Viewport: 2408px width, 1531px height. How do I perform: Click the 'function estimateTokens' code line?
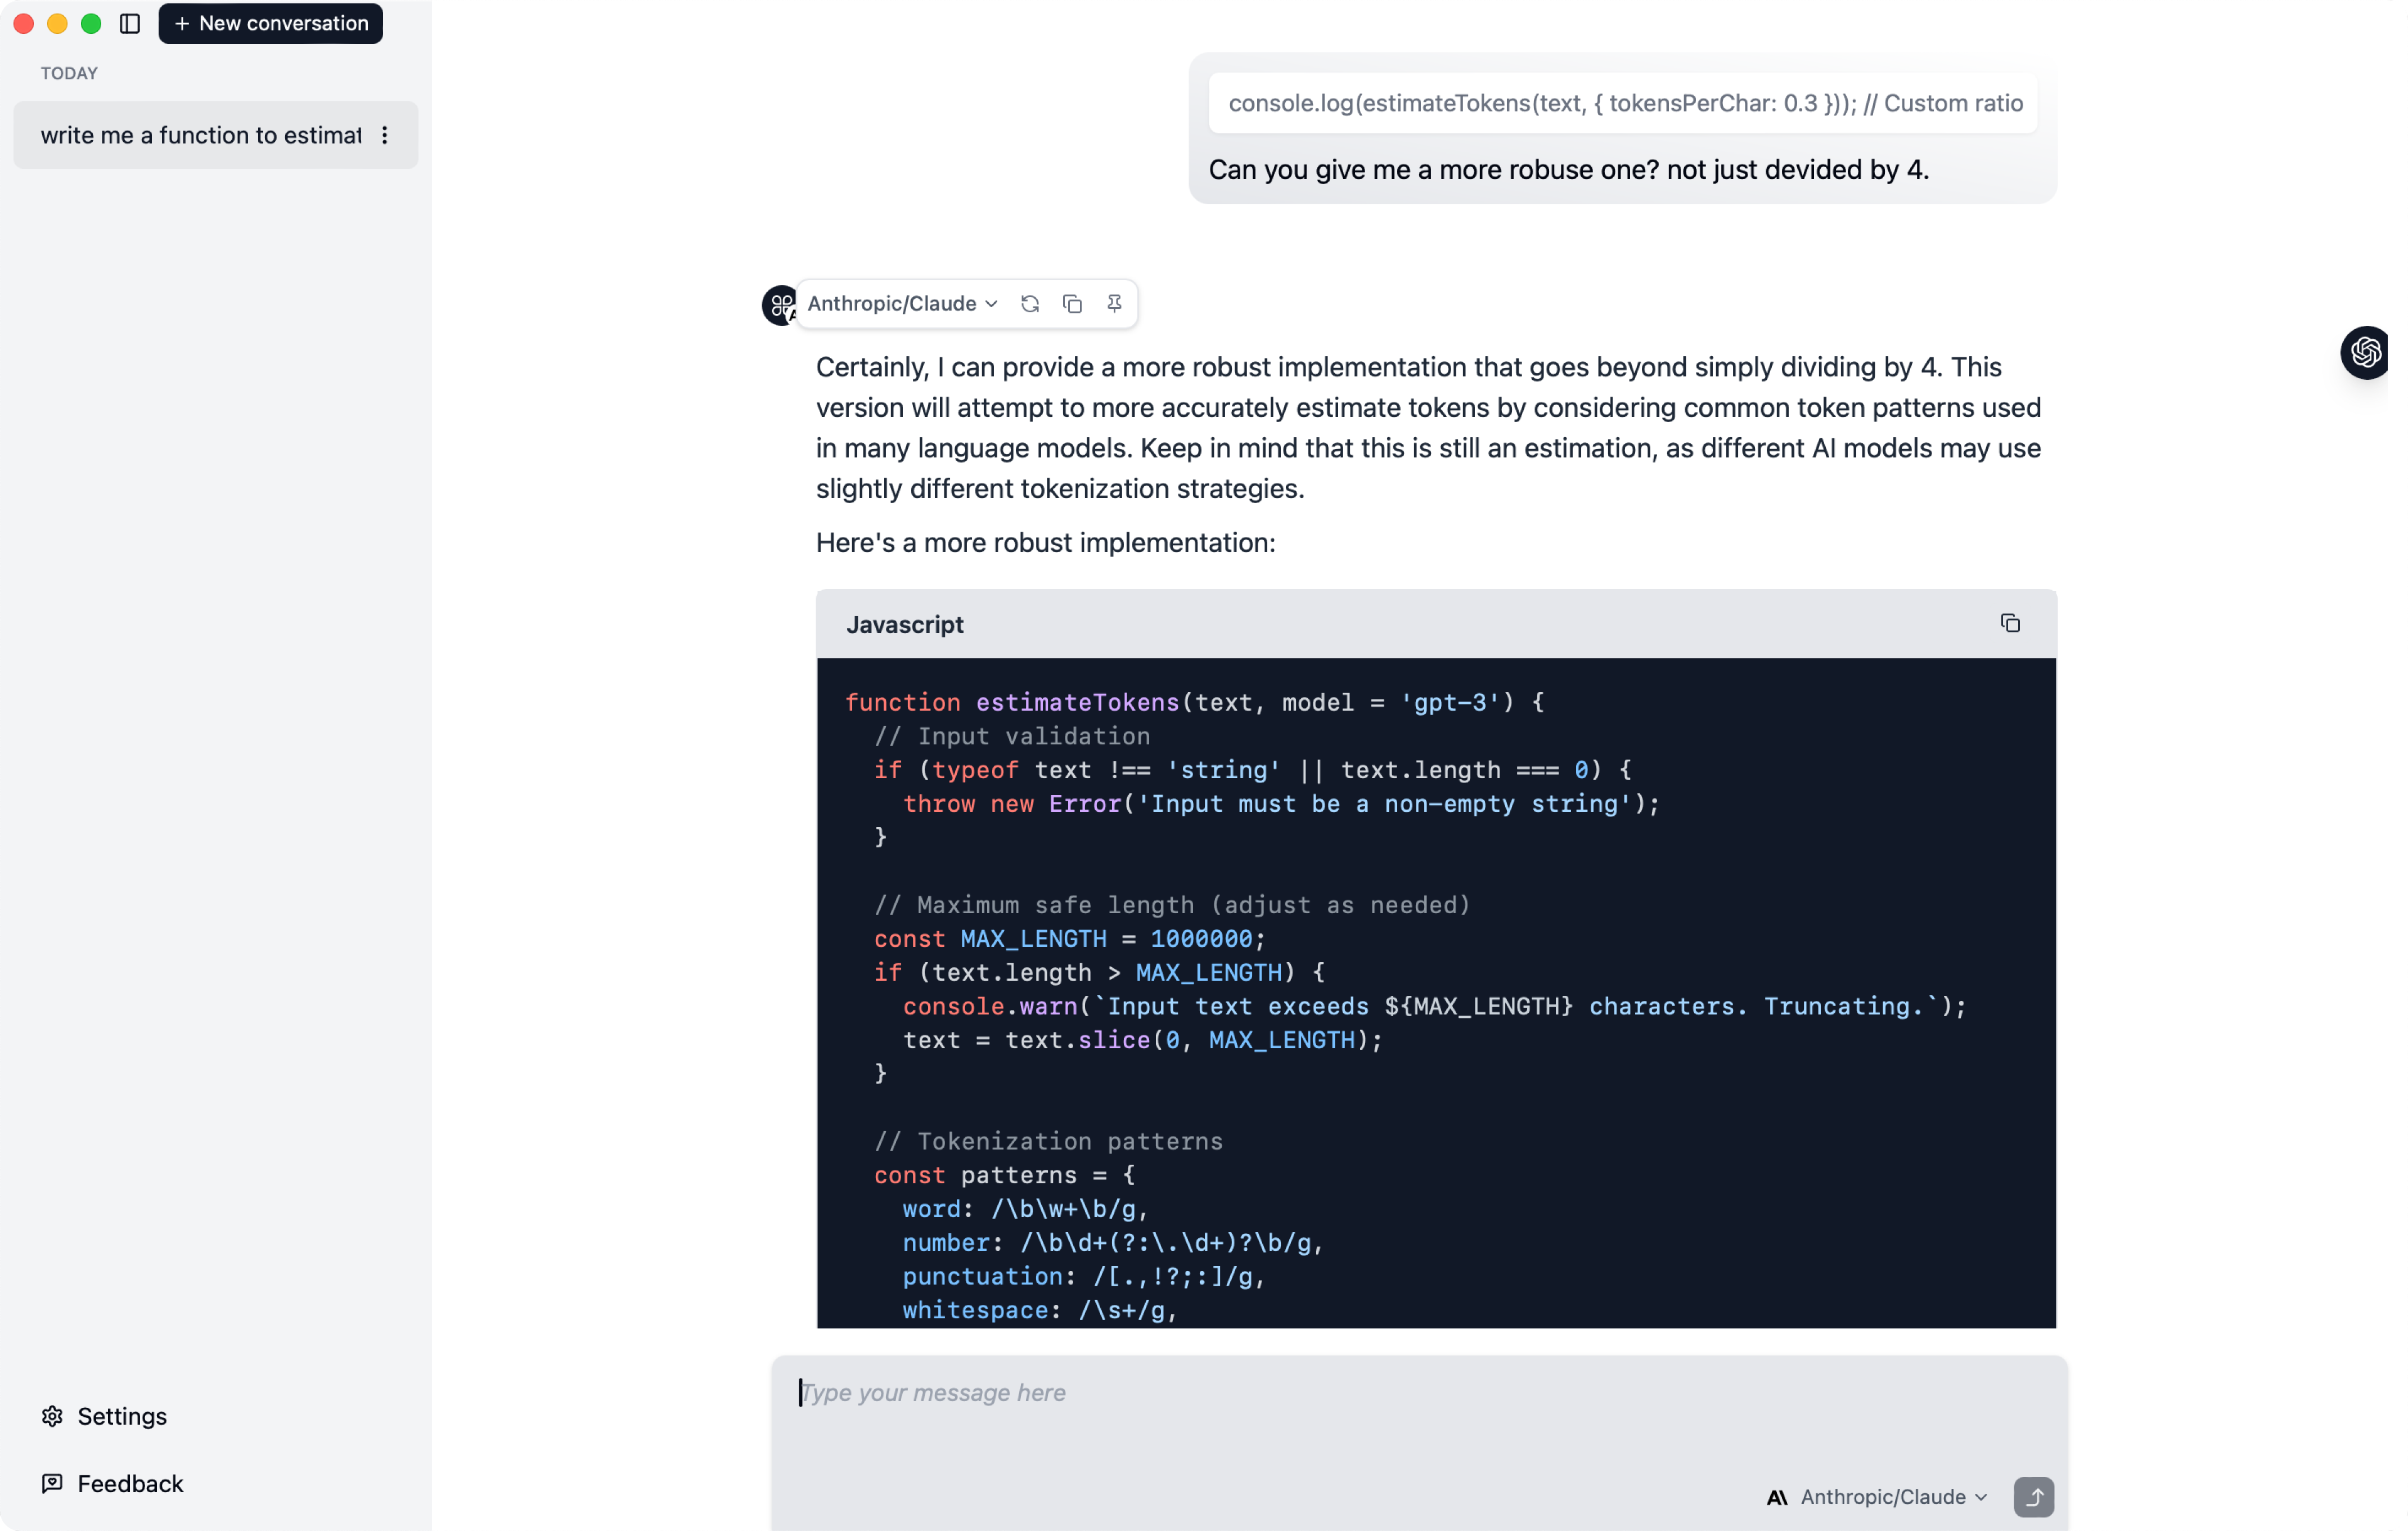[x=1195, y=702]
